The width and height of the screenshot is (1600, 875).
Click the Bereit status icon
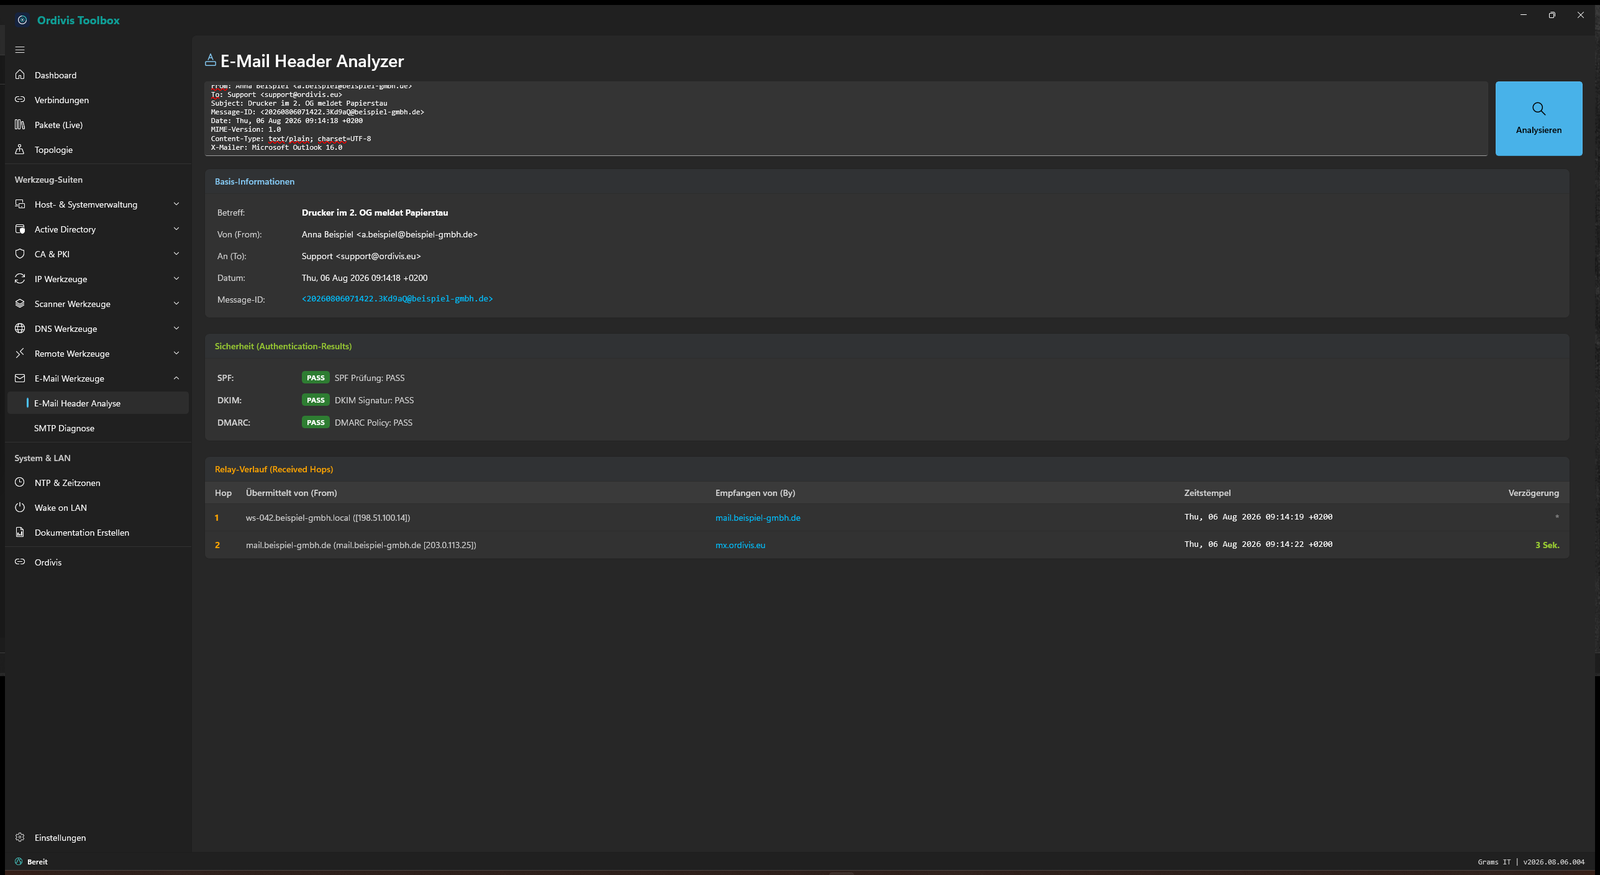[19, 861]
